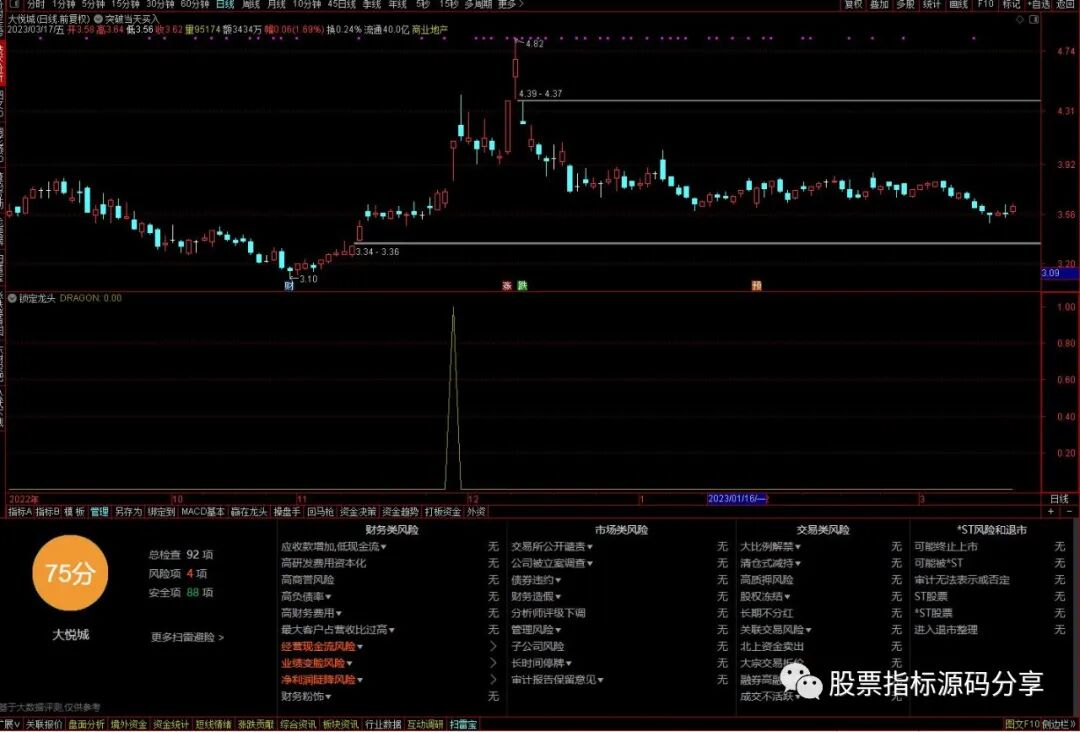Click the 返回 back button
Image resolution: width=1080 pixels, height=732 pixels.
(x=1065, y=4)
